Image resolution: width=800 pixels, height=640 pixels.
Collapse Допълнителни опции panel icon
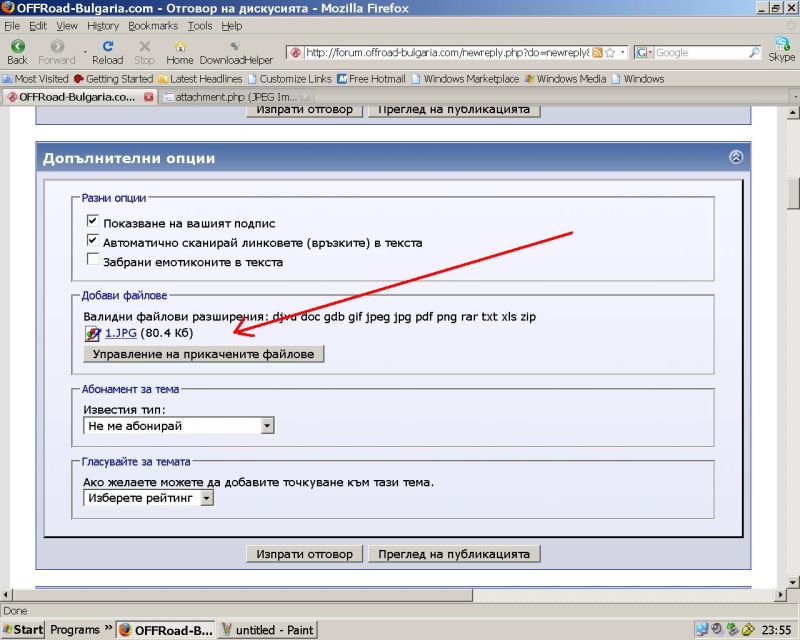[736, 157]
